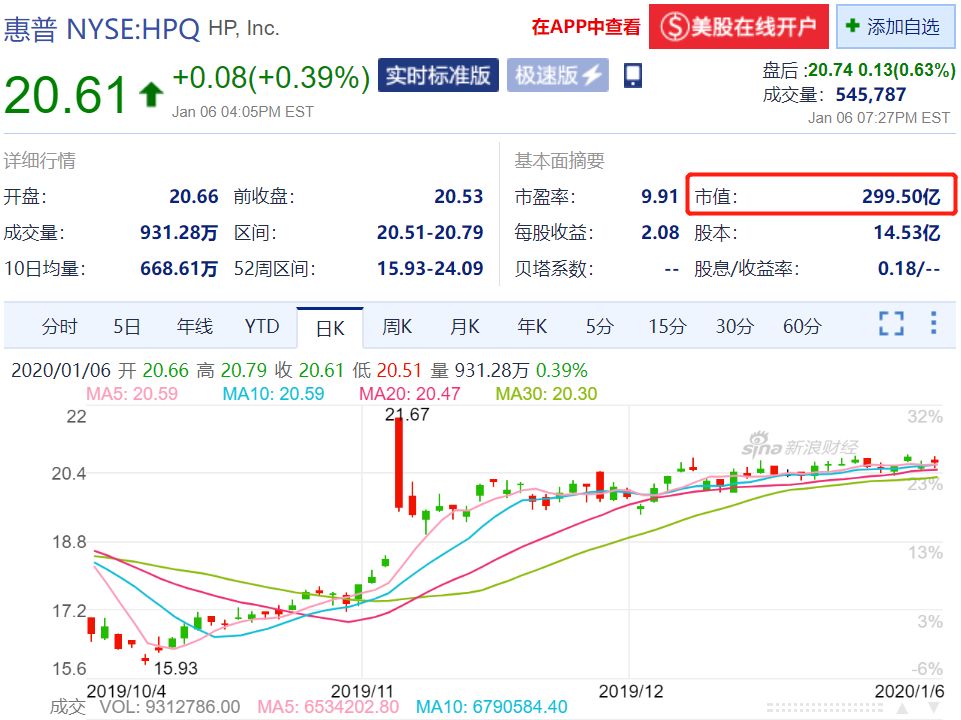The image size is (961, 720).
Task: Click the MA20: 20.47 indicator label
Action: [409, 393]
